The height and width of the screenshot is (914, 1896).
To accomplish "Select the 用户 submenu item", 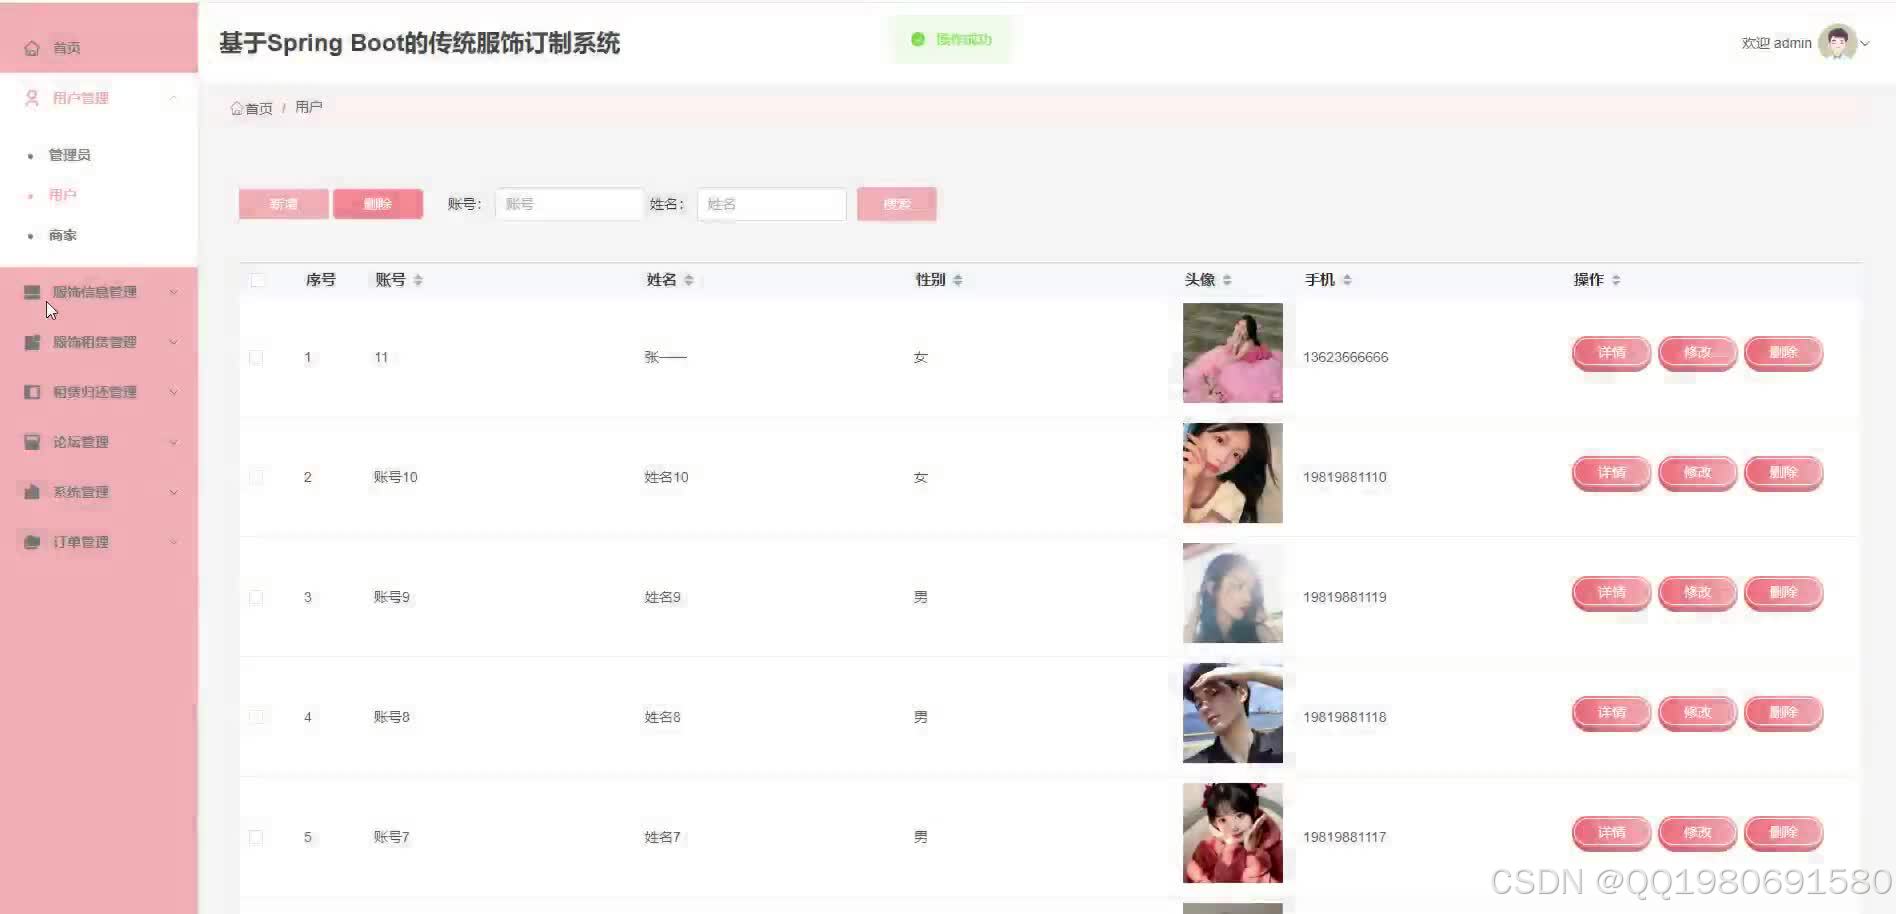I will [62, 195].
